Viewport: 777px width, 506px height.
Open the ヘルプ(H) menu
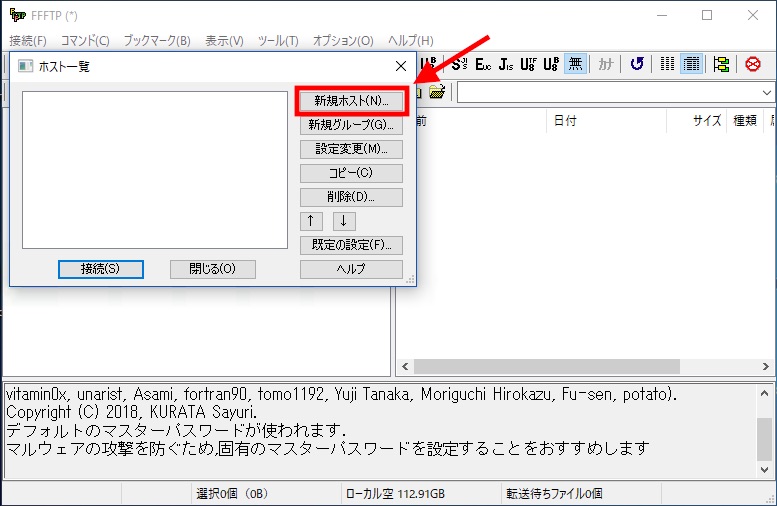(411, 41)
